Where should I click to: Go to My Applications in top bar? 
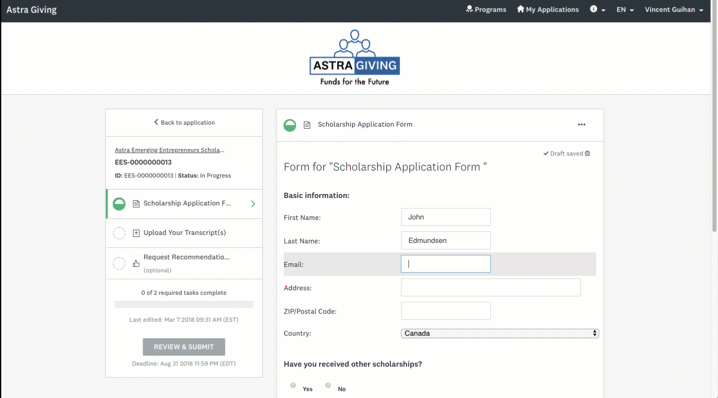pos(548,9)
